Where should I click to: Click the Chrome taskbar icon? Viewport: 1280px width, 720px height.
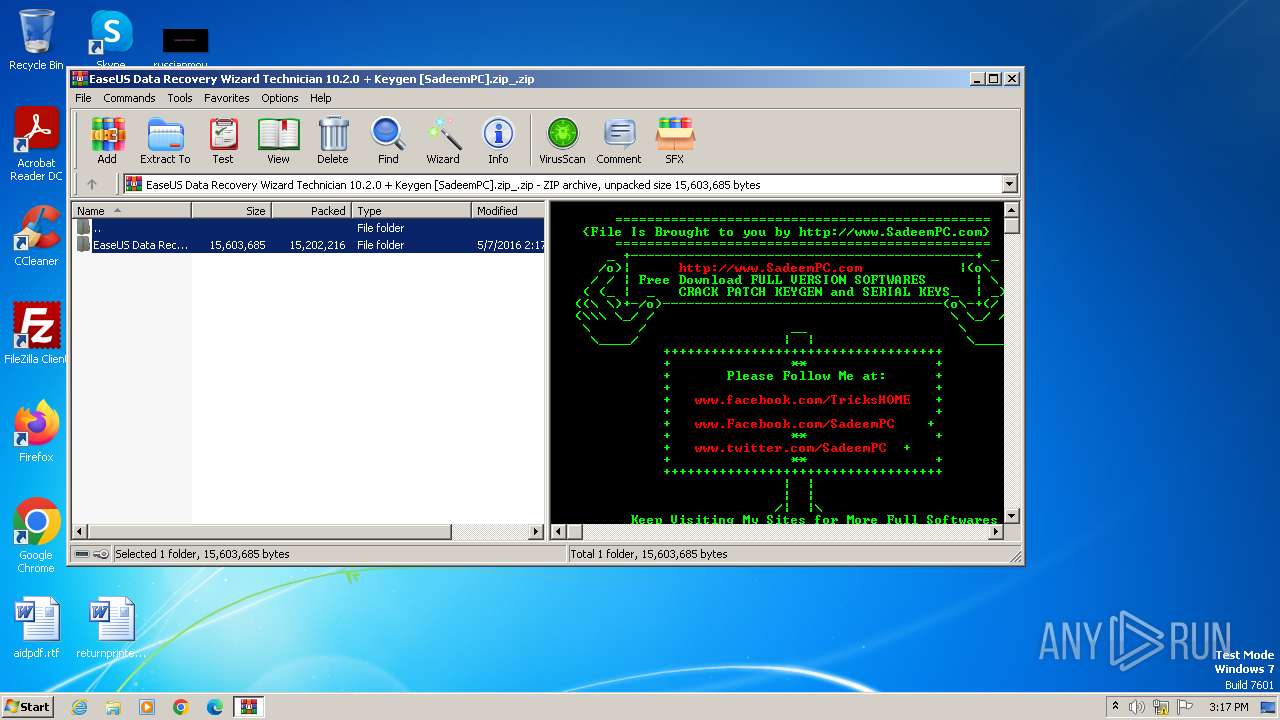point(181,707)
